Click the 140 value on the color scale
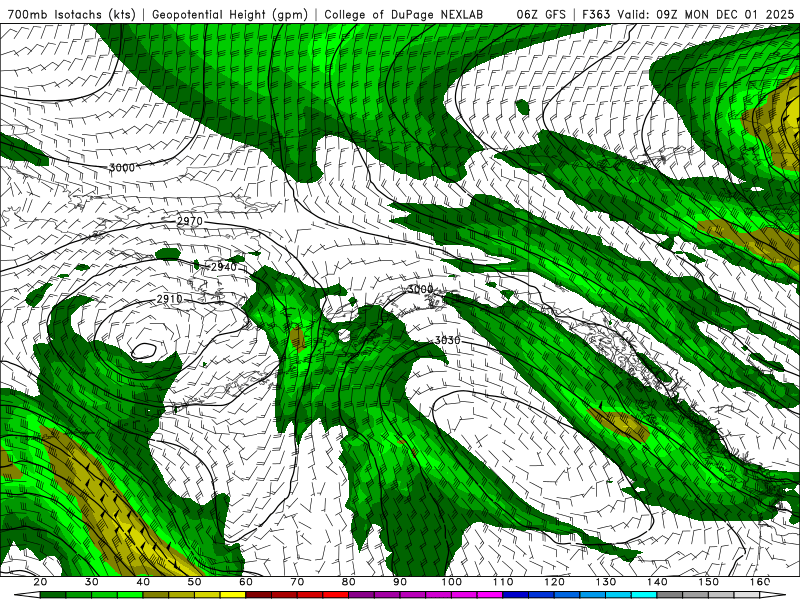800x600 pixels. click(657, 582)
